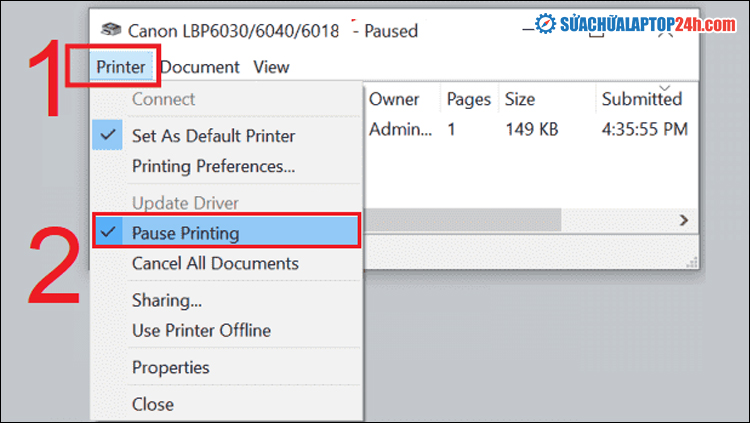Click the pages value 1
The width and height of the screenshot is (750, 423).
tap(451, 129)
